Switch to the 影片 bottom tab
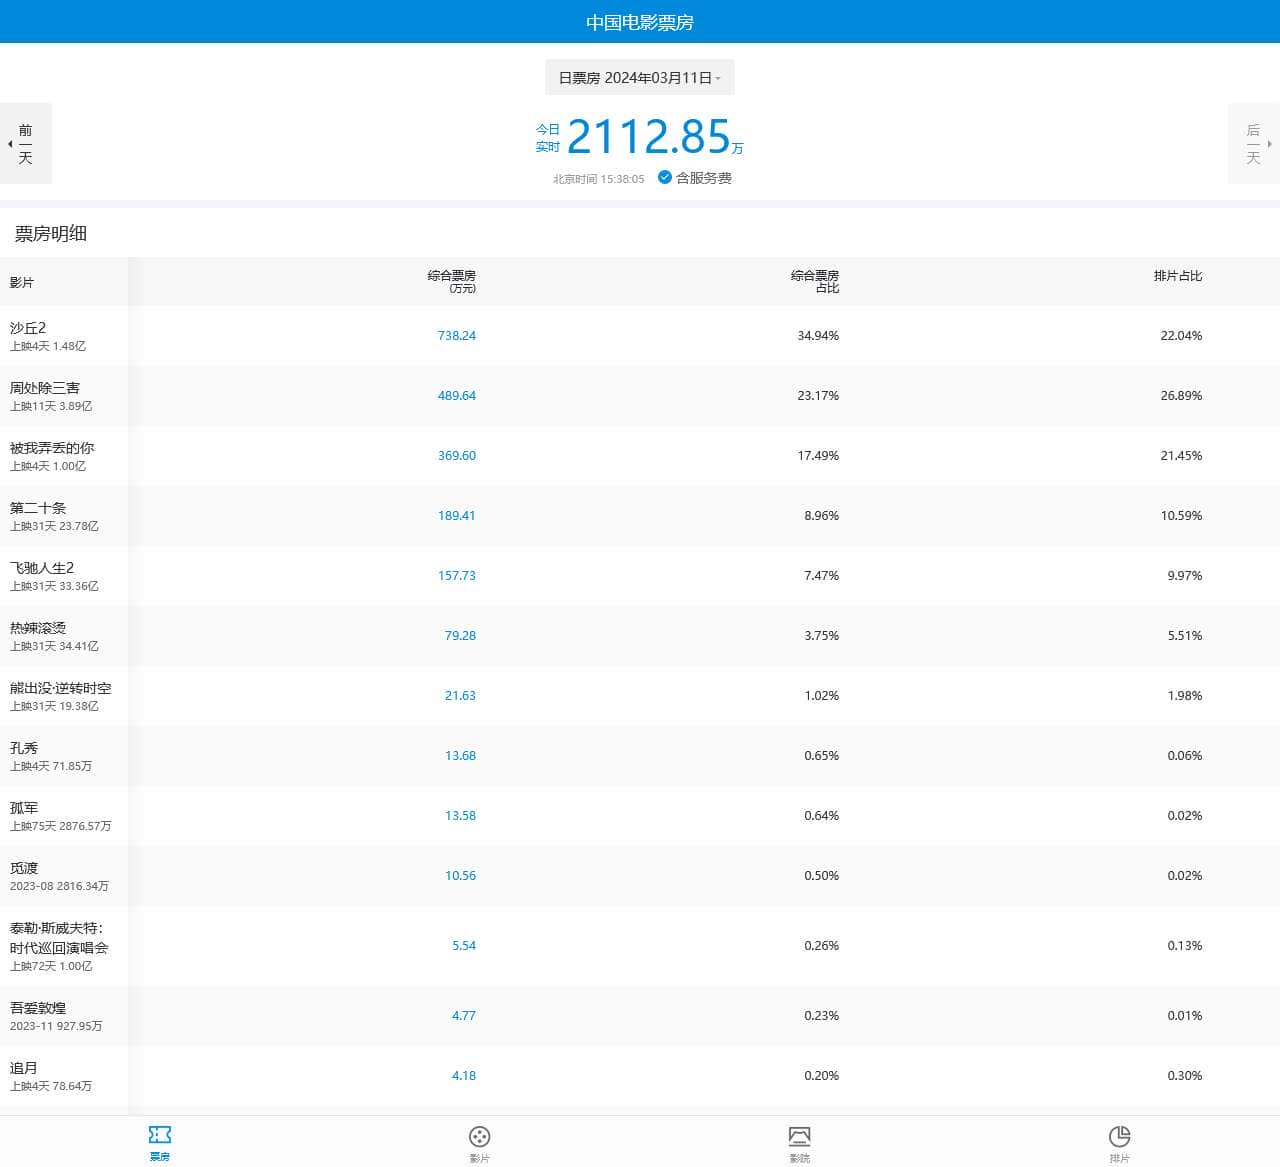The width and height of the screenshot is (1280, 1167). [480, 1142]
